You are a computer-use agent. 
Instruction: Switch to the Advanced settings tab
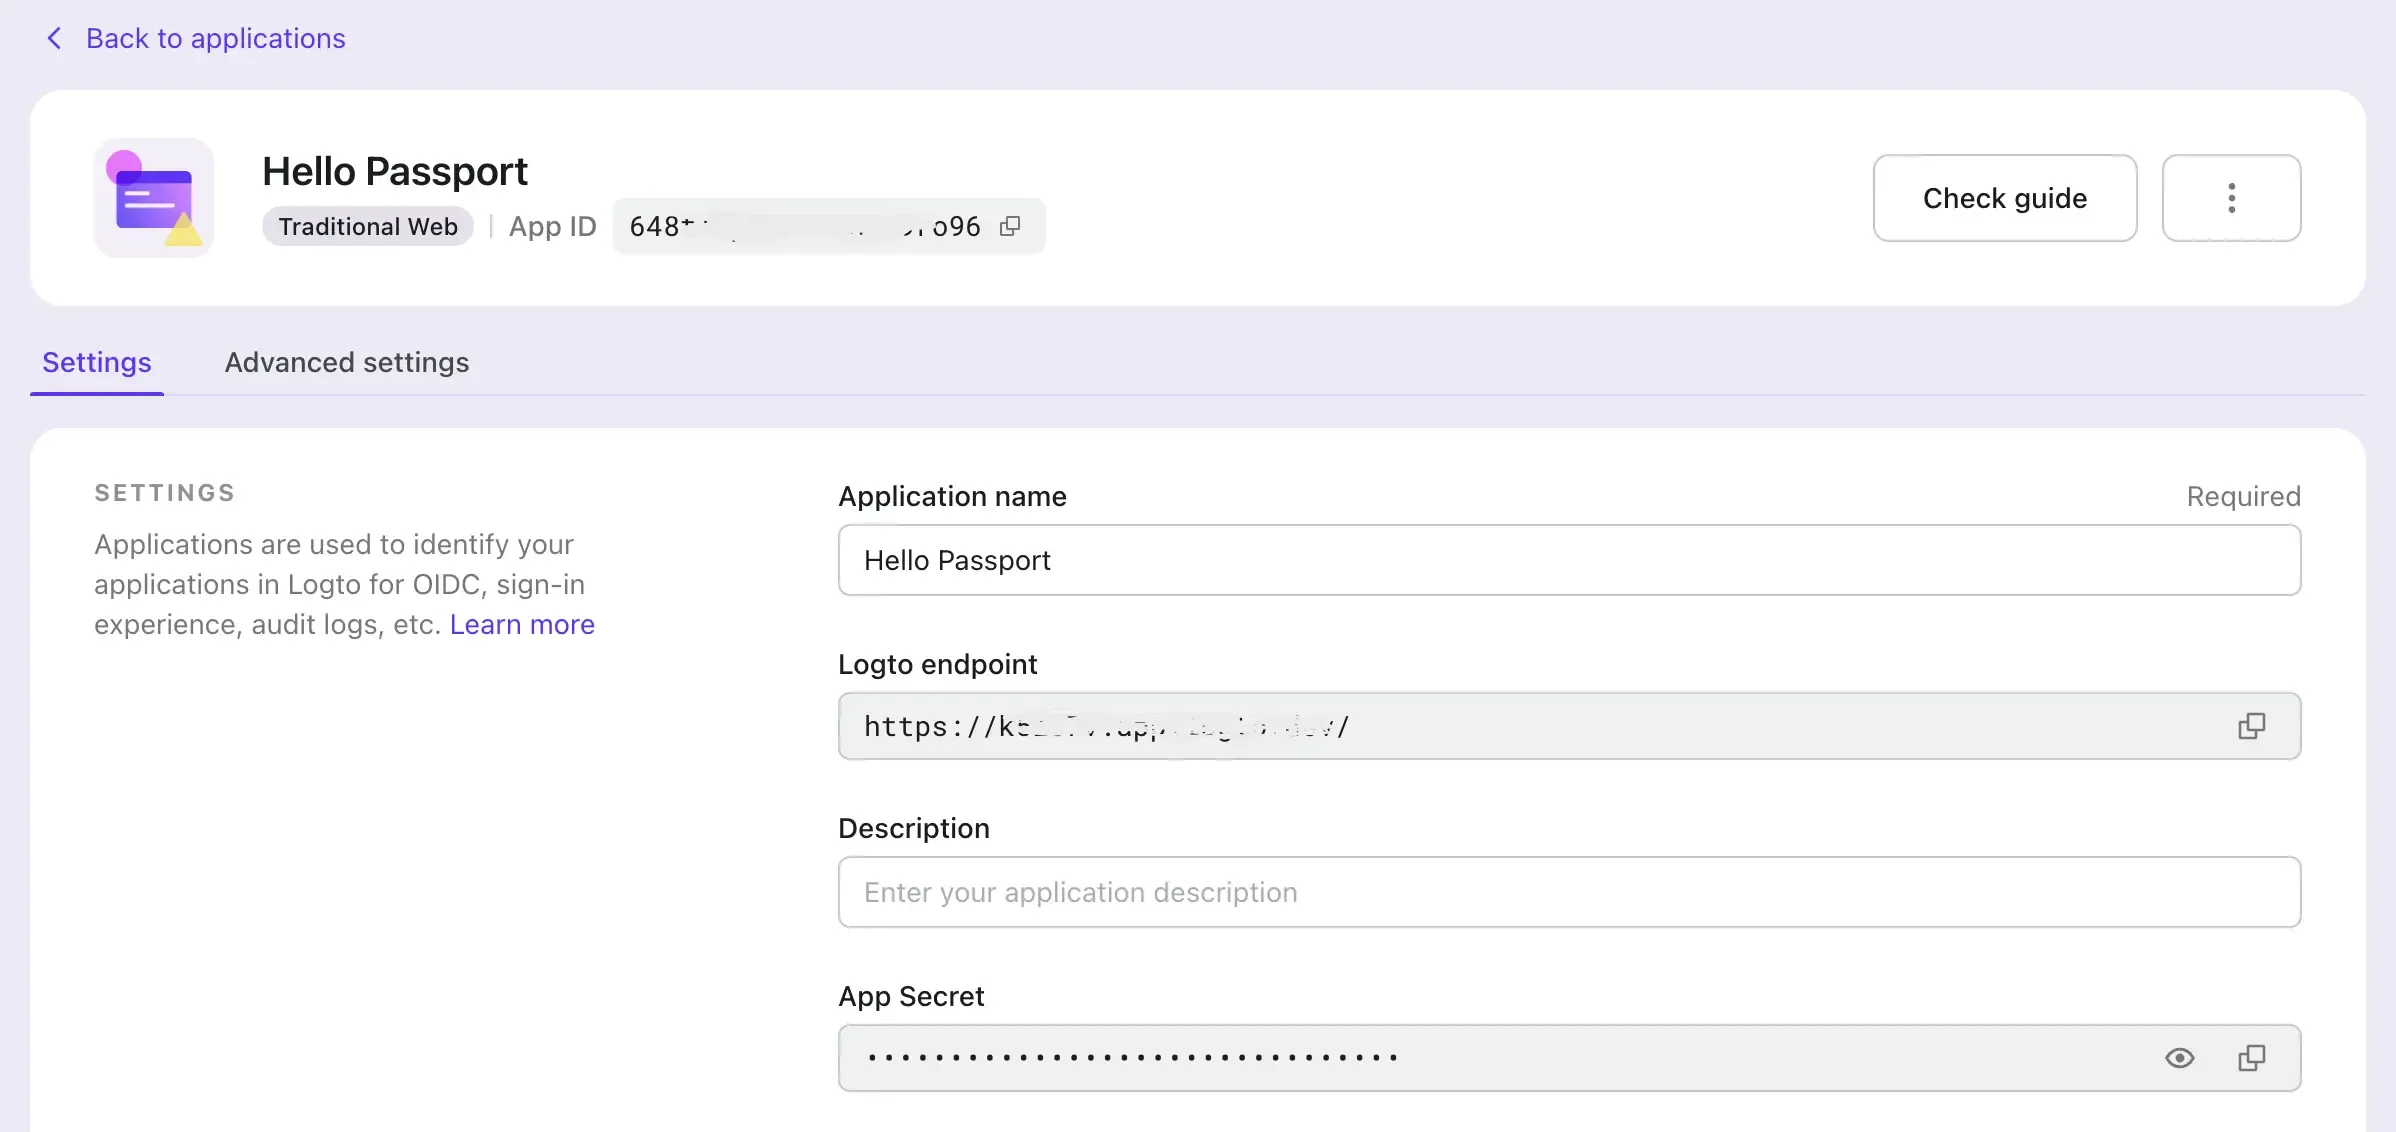point(347,362)
